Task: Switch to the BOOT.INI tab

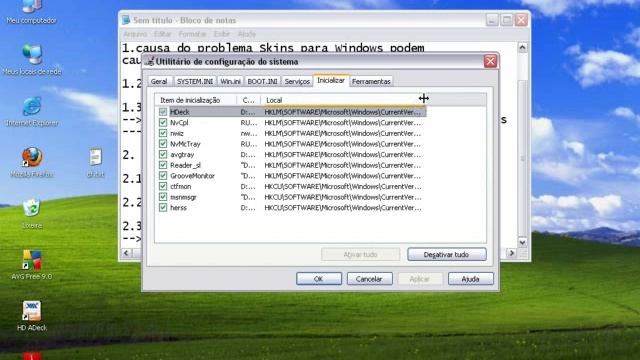Action: tap(262, 81)
